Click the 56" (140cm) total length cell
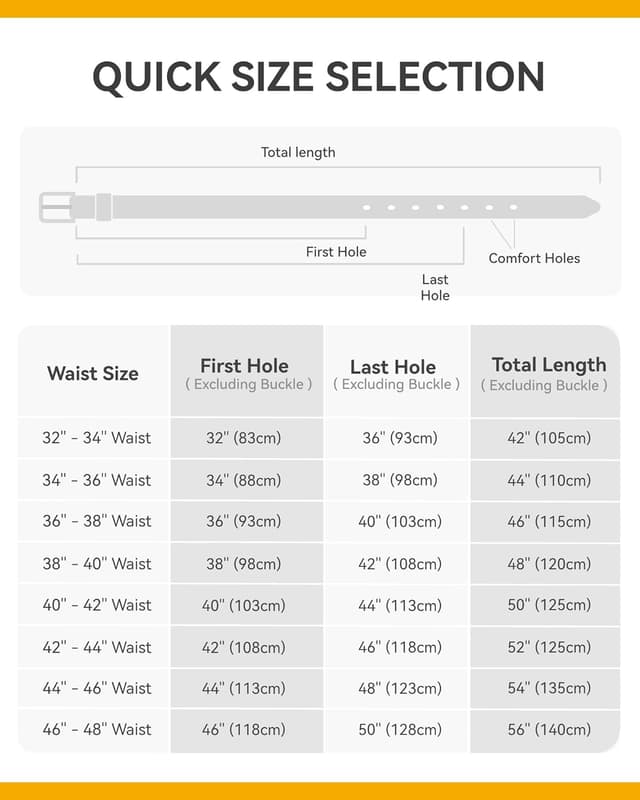640x800 pixels. 549,730
